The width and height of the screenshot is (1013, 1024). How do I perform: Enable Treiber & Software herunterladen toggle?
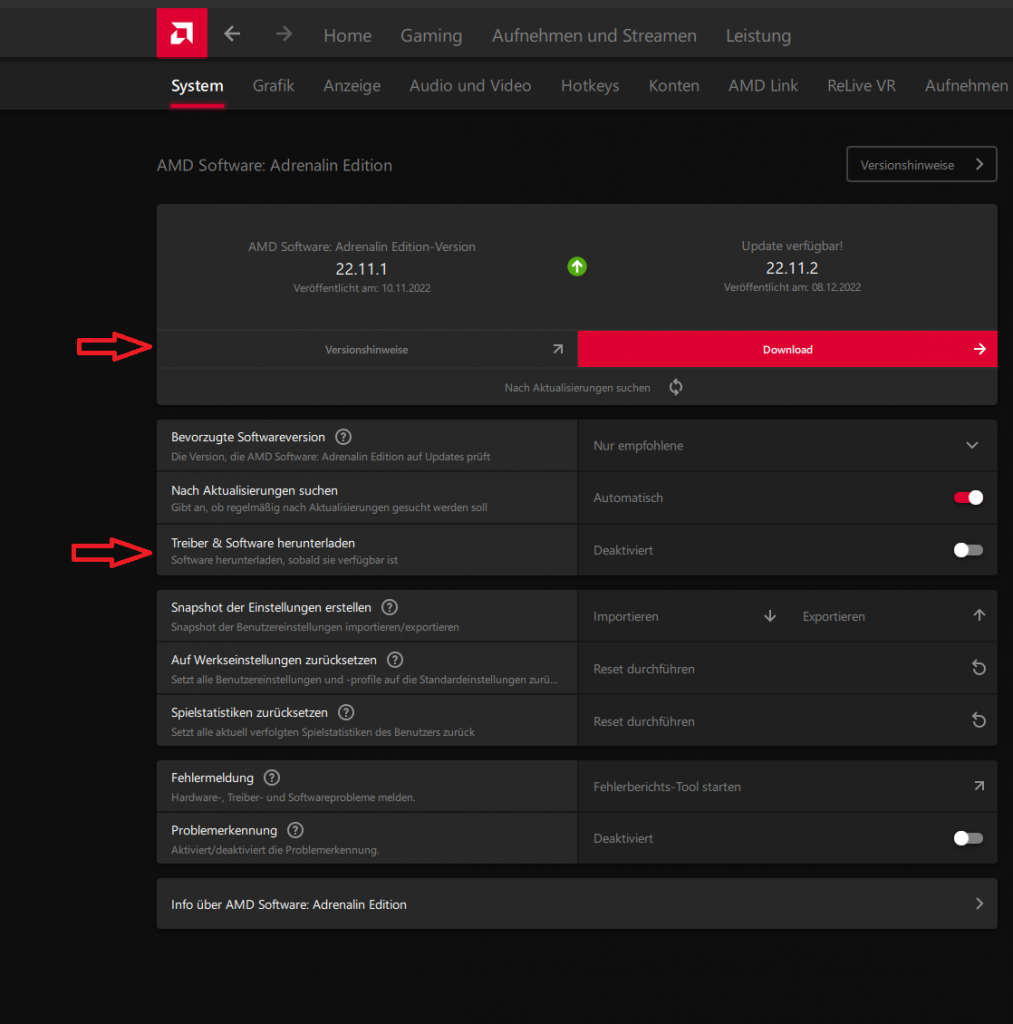968,550
